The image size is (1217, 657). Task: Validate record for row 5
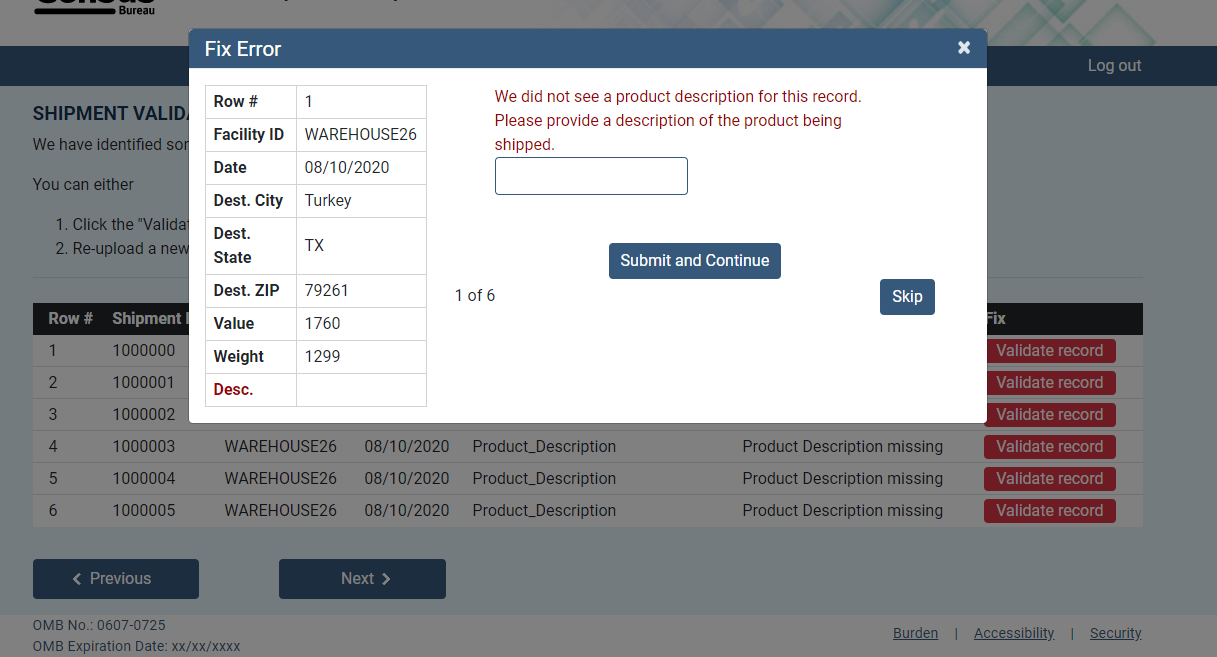click(x=1049, y=479)
